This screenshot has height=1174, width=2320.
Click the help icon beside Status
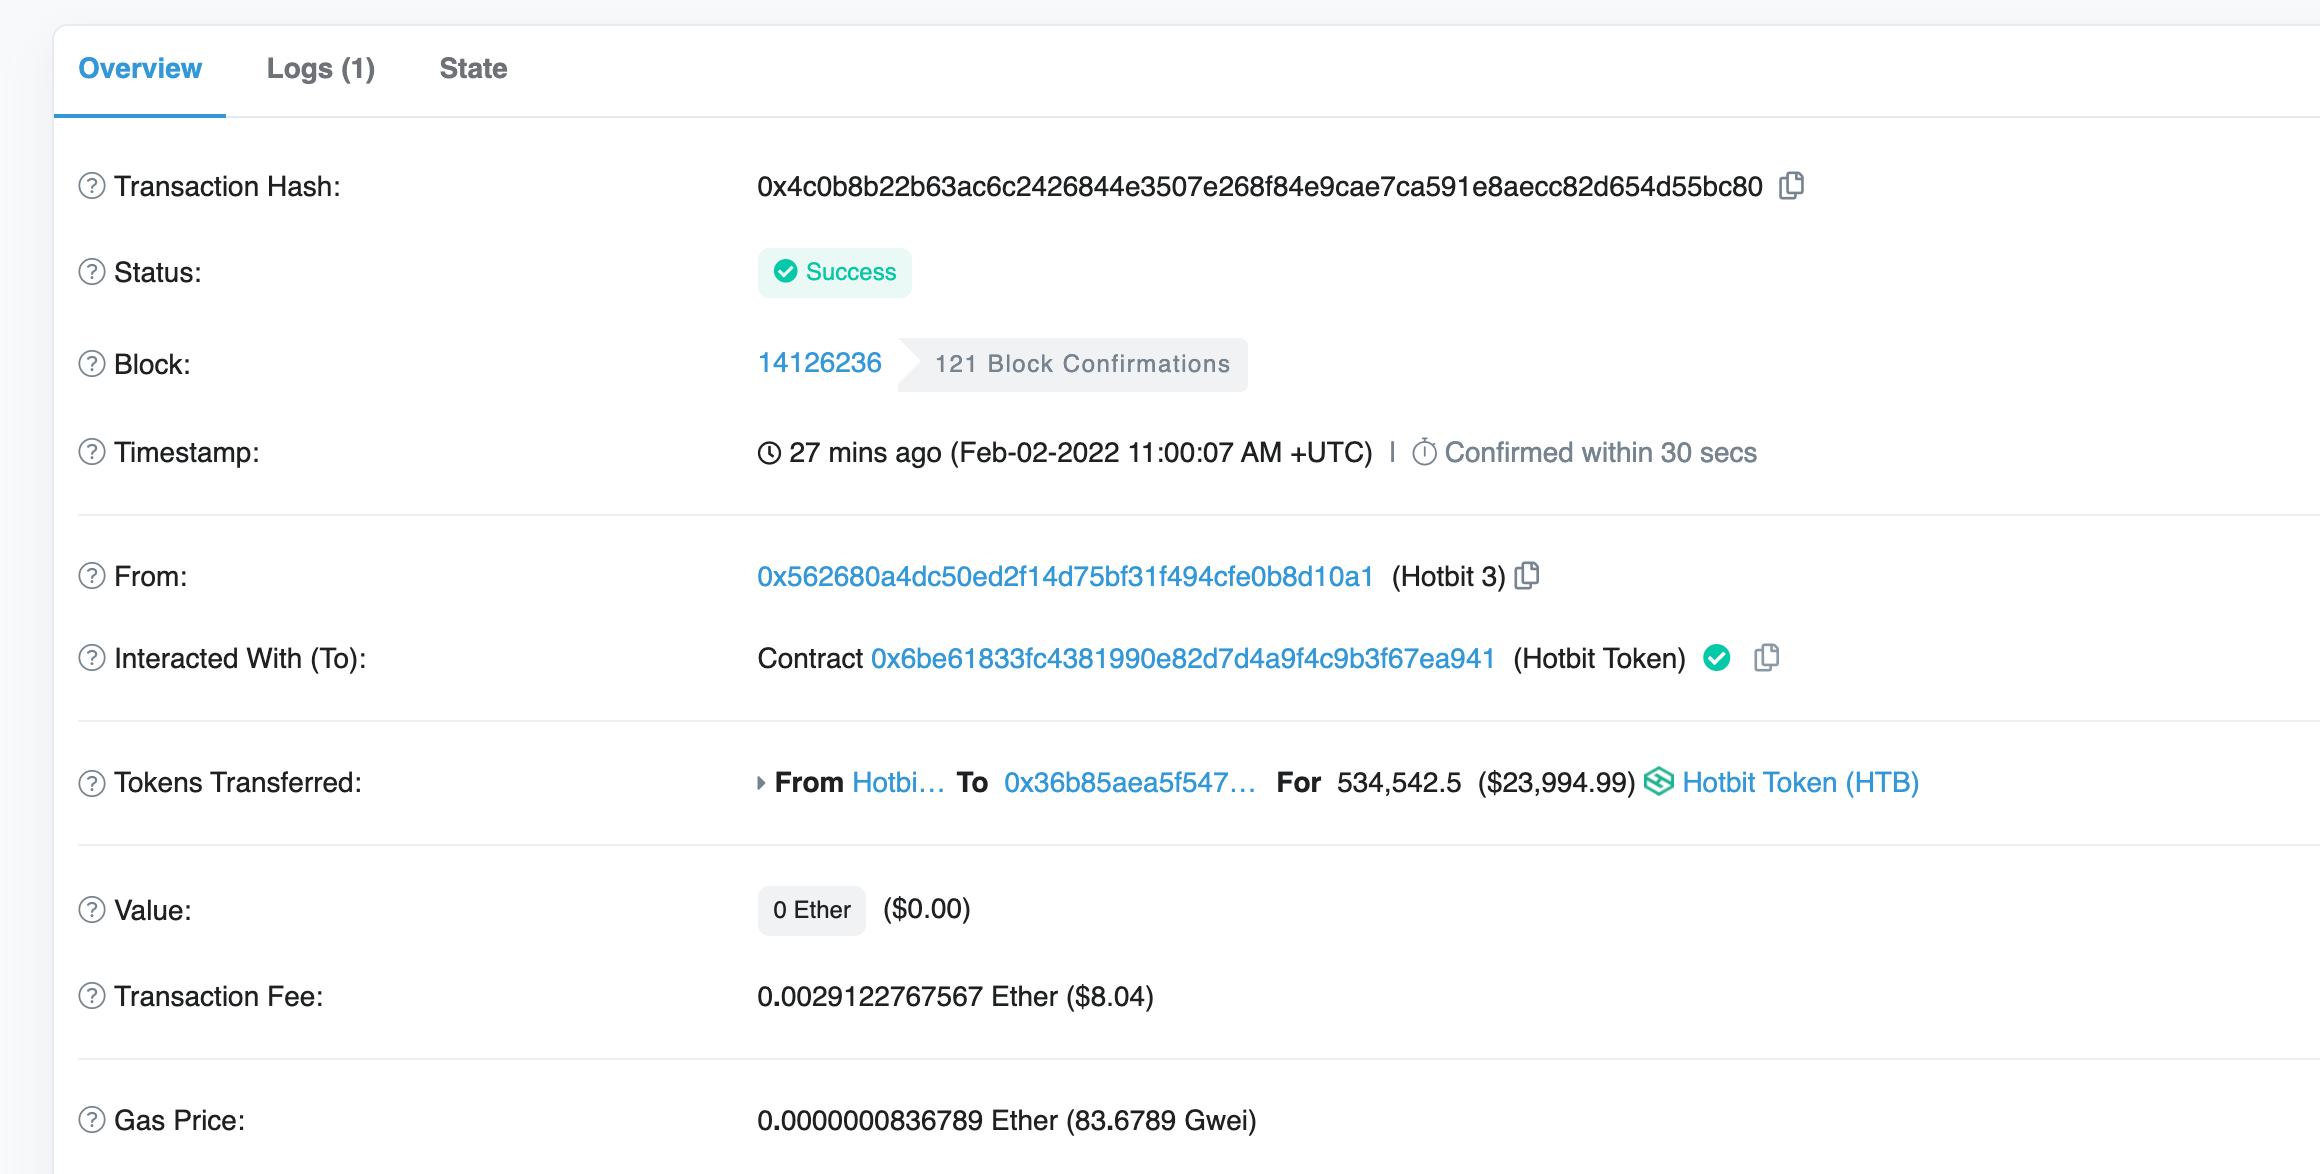(92, 272)
